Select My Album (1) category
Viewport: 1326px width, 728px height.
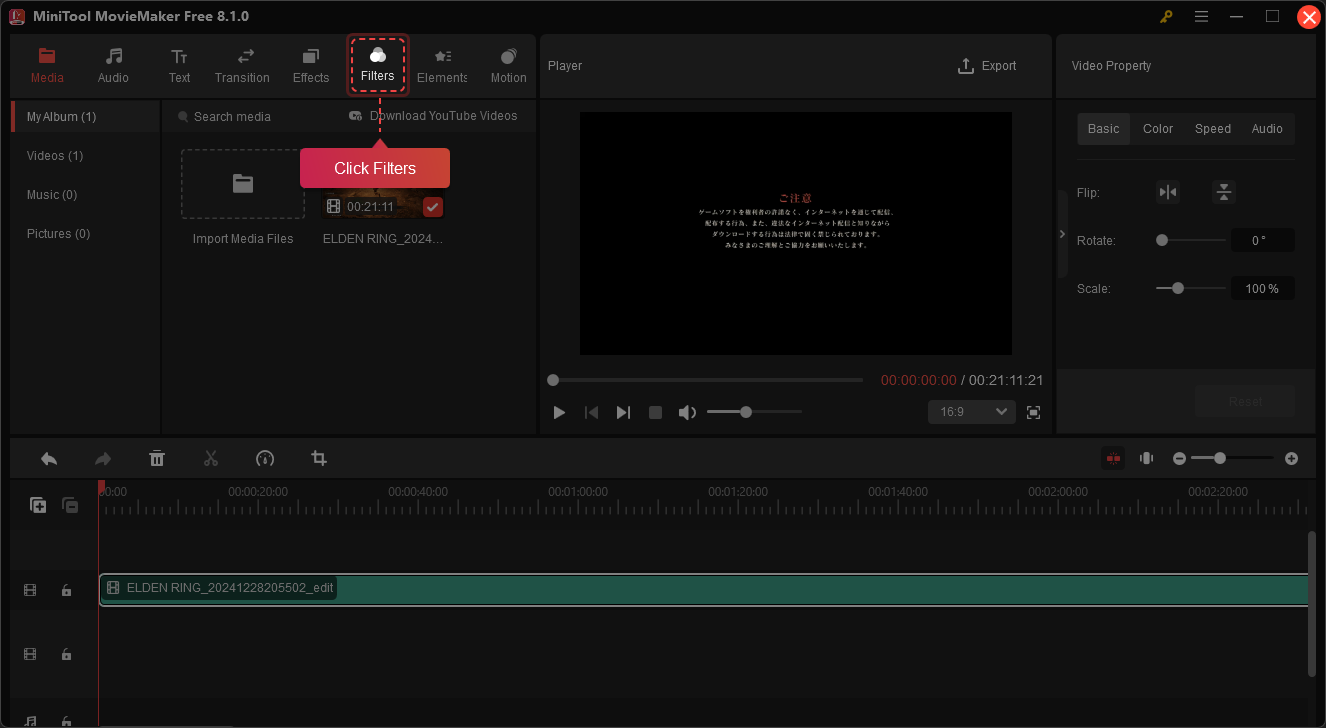85,117
